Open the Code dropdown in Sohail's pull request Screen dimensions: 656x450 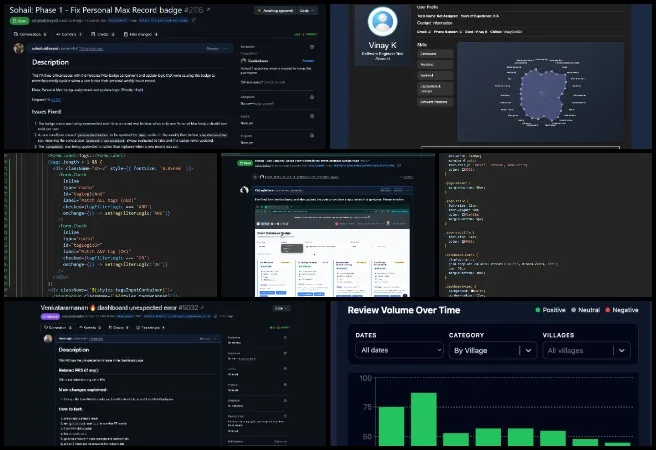pyautogui.click(x=307, y=10)
